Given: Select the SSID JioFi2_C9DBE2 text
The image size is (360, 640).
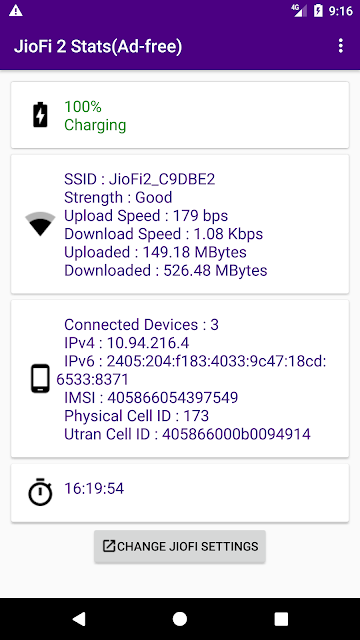Looking at the screenshot, I should click(140, 179).
